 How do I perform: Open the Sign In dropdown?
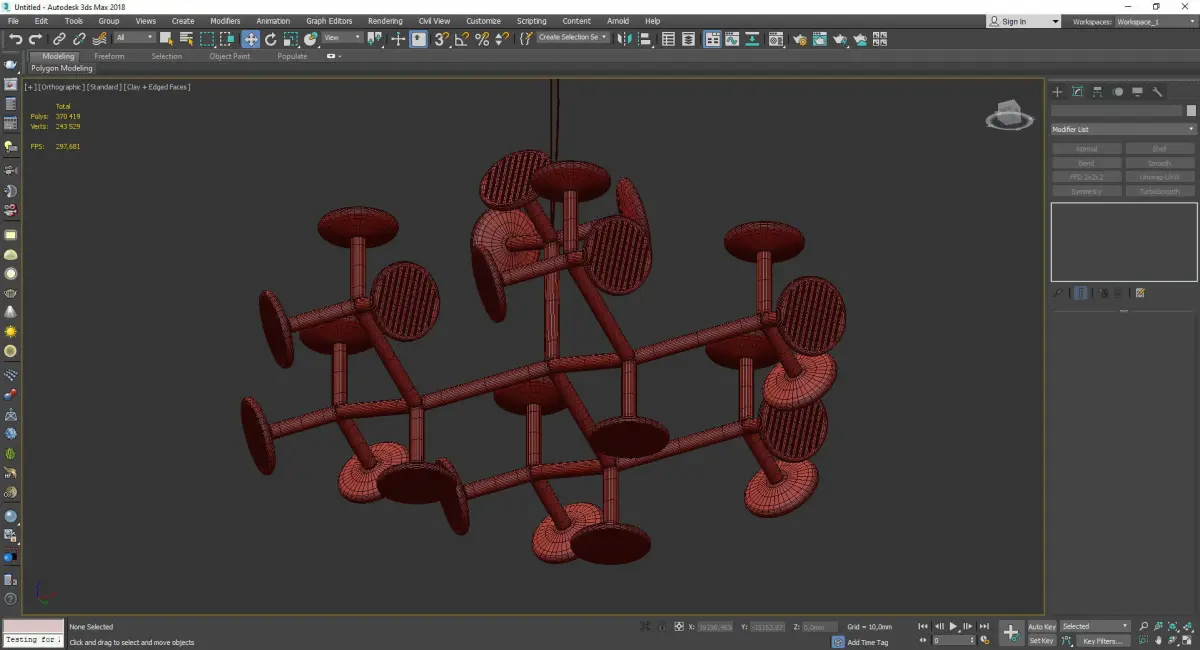tap(1023, 21)
